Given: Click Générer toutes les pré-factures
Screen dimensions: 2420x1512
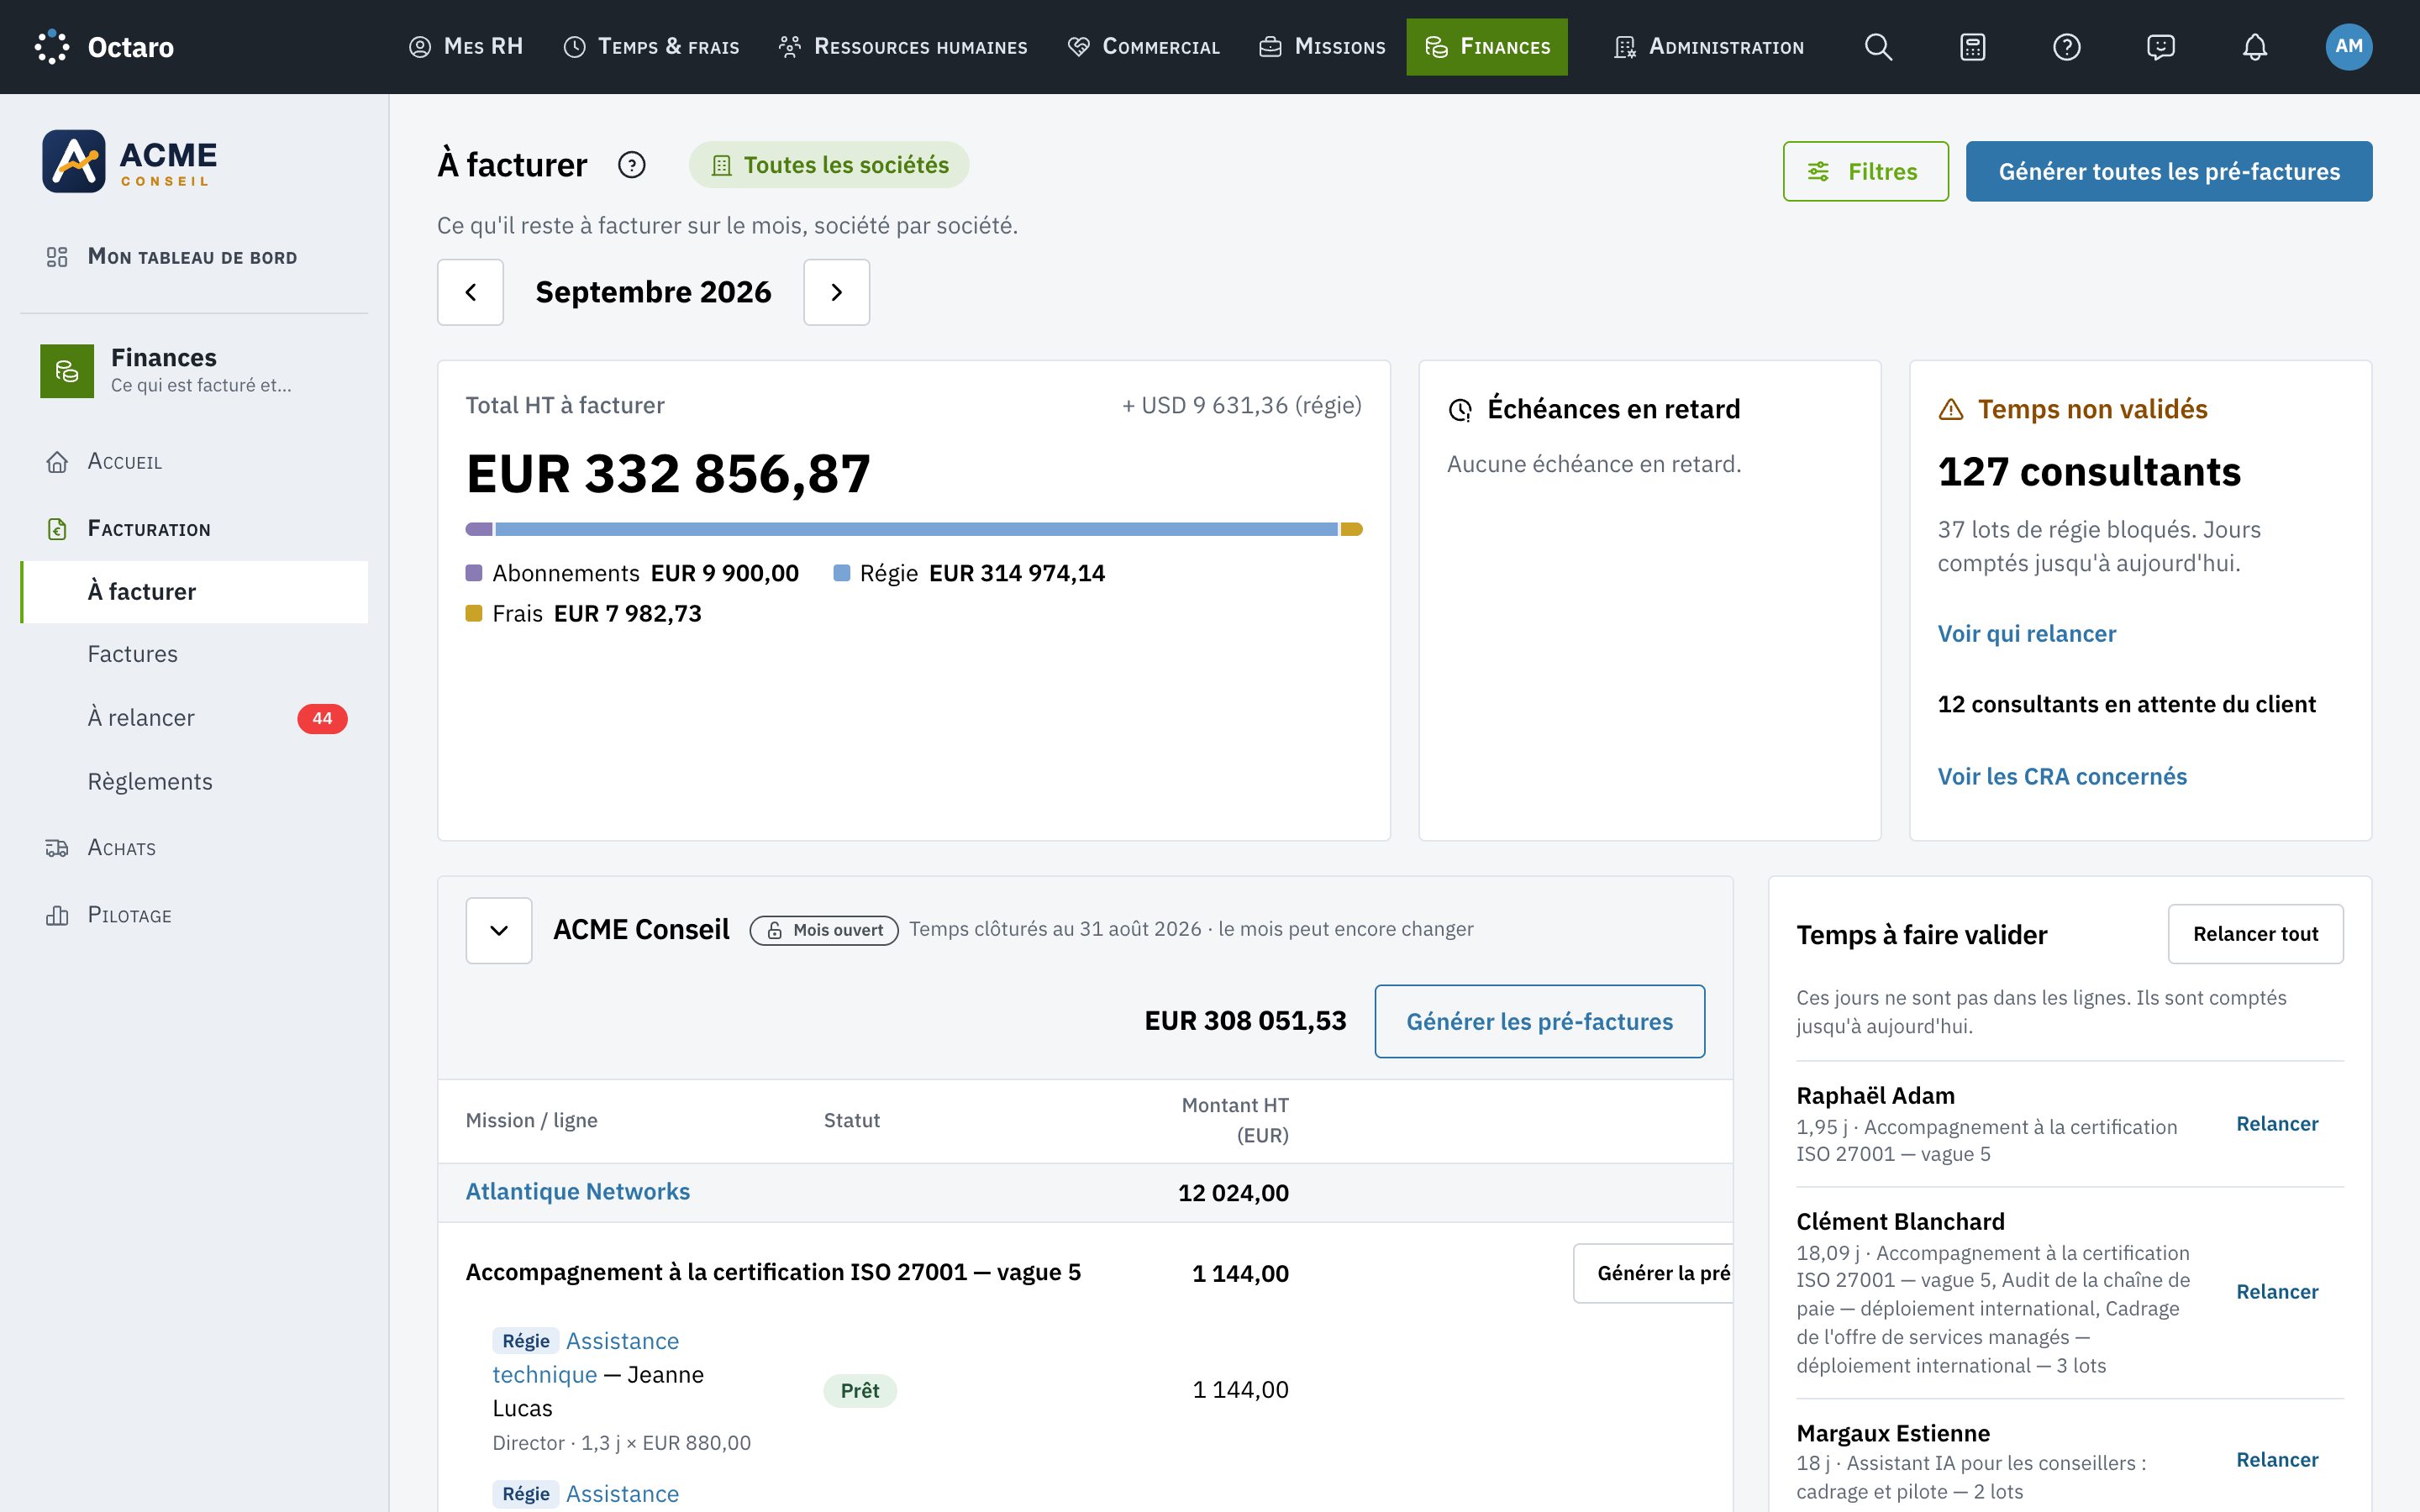Looking at the screenshot, I should point(2169,171).
